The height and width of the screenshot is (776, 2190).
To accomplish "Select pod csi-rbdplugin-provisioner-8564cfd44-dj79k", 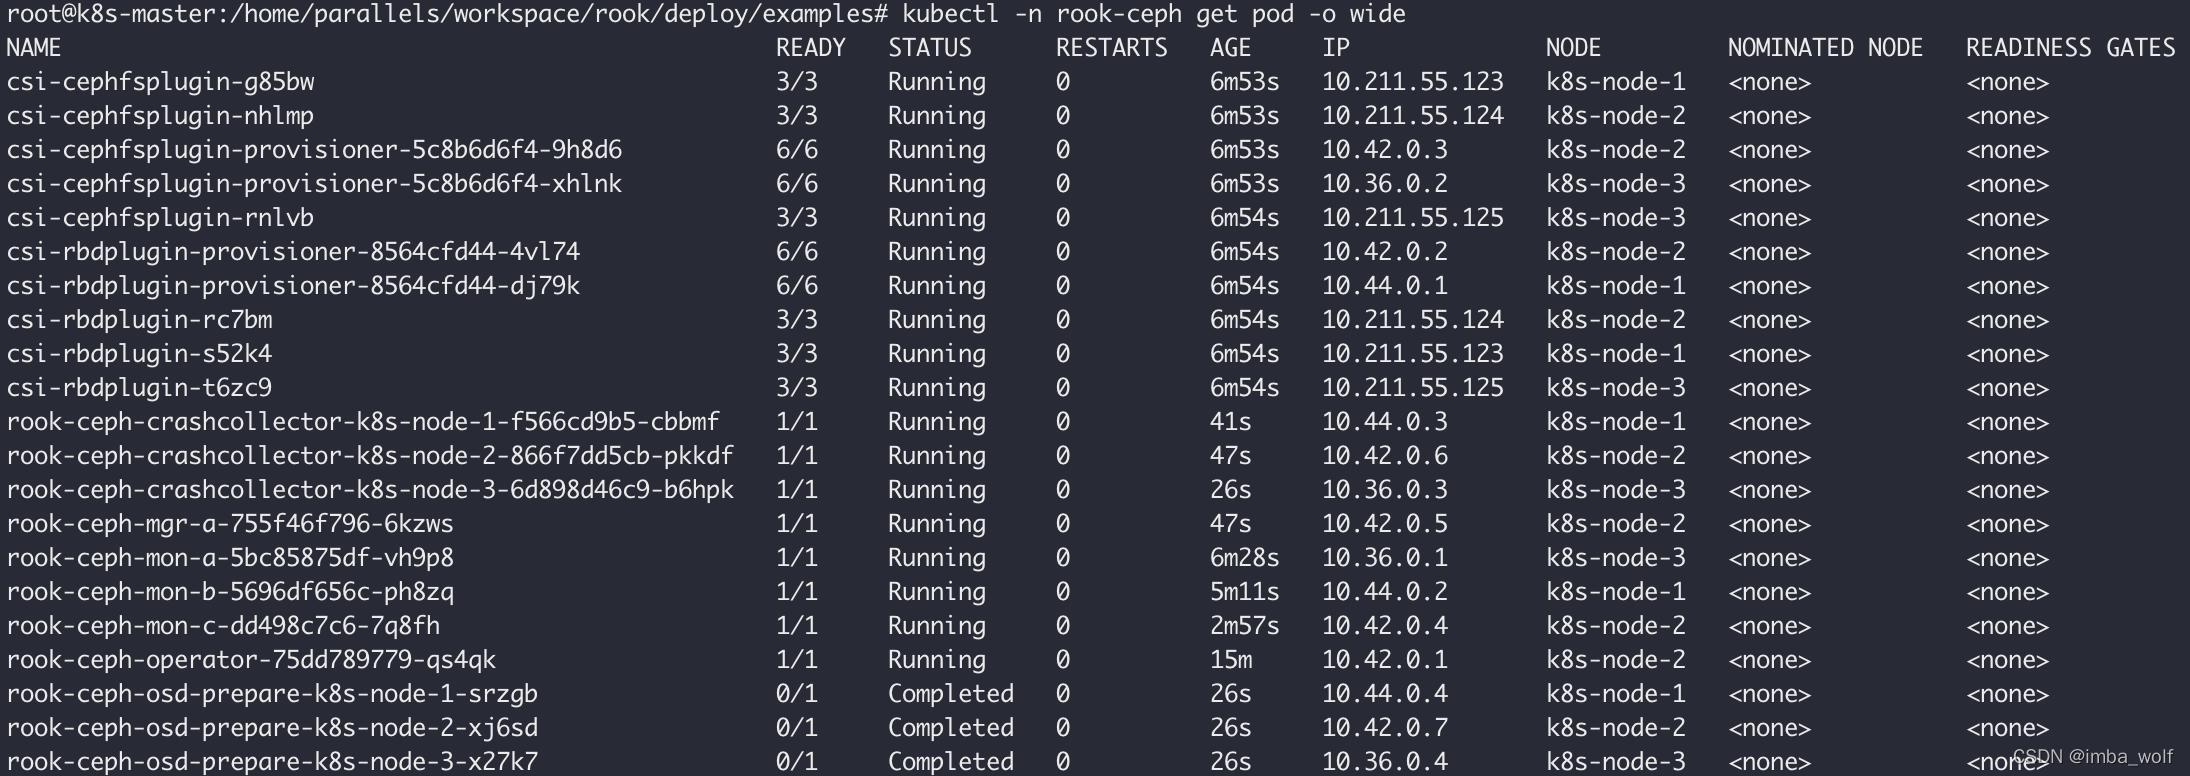I will pos(293,286).
